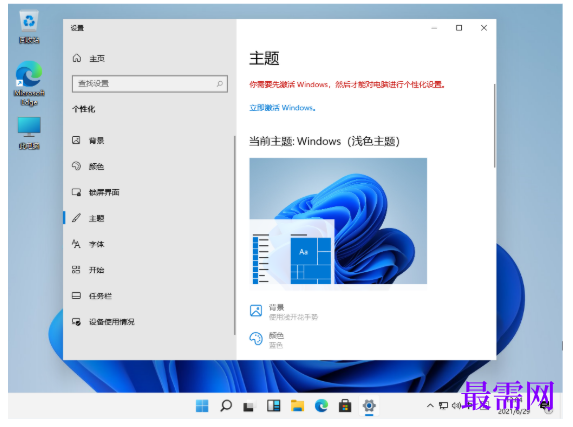Viewport: 573px width, 427px height.
Task: Click the 当前主题: Windows heading text
Action: tap(324, 141)
